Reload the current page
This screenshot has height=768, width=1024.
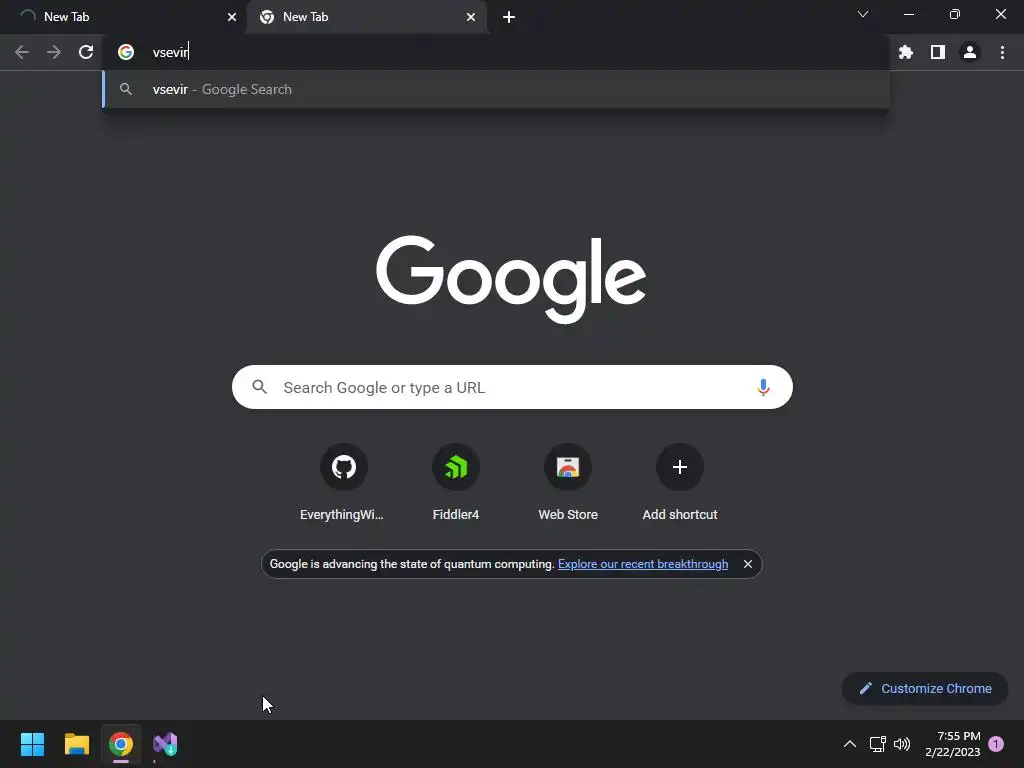(x=86, y=52)
